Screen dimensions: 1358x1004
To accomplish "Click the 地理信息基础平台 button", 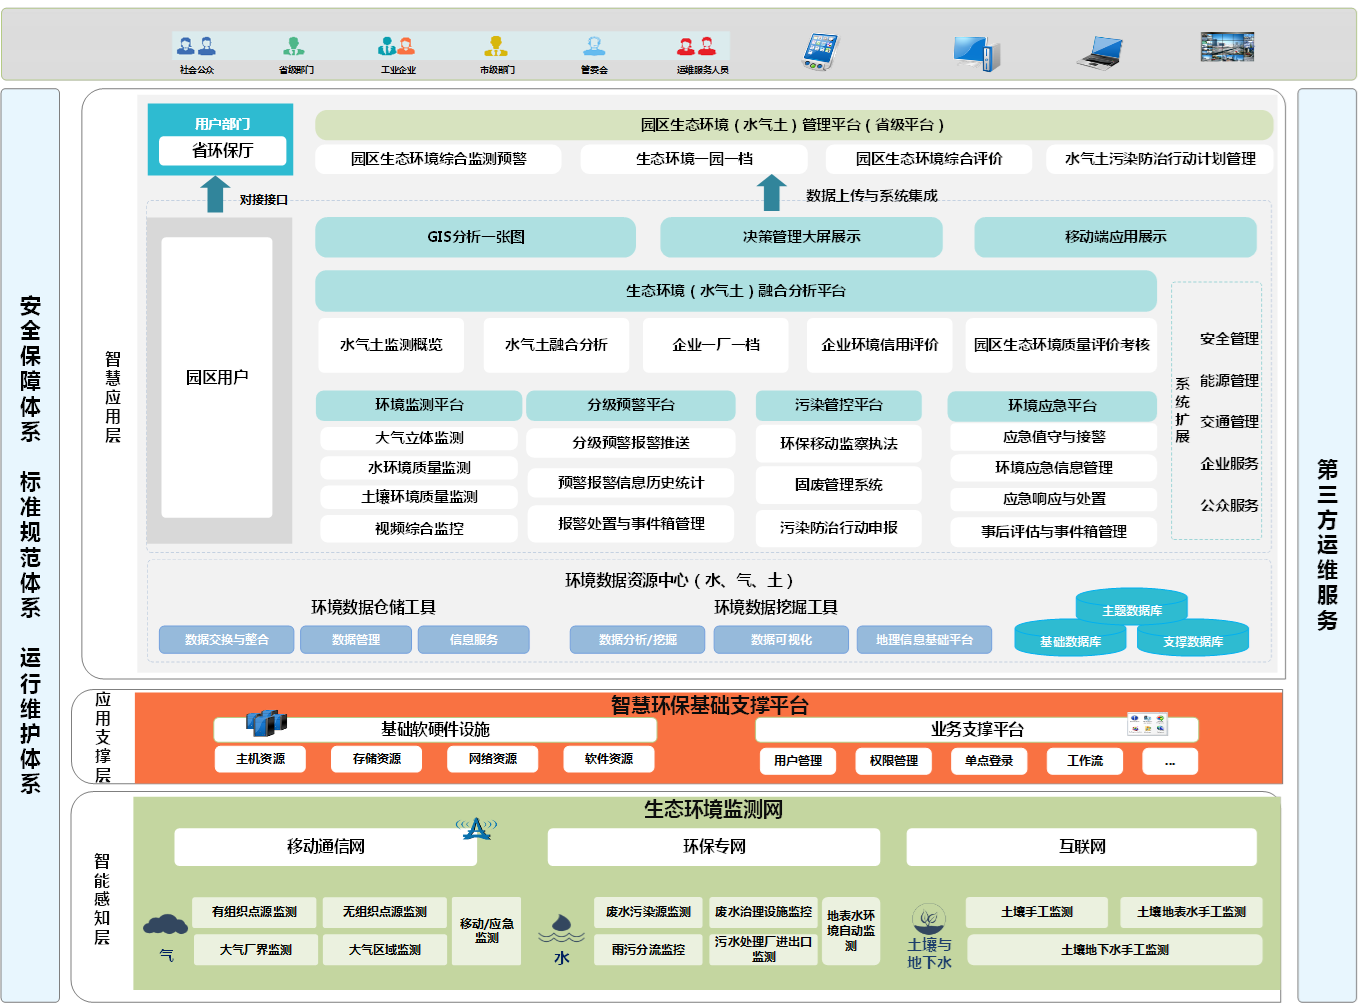I will point(924,640).
